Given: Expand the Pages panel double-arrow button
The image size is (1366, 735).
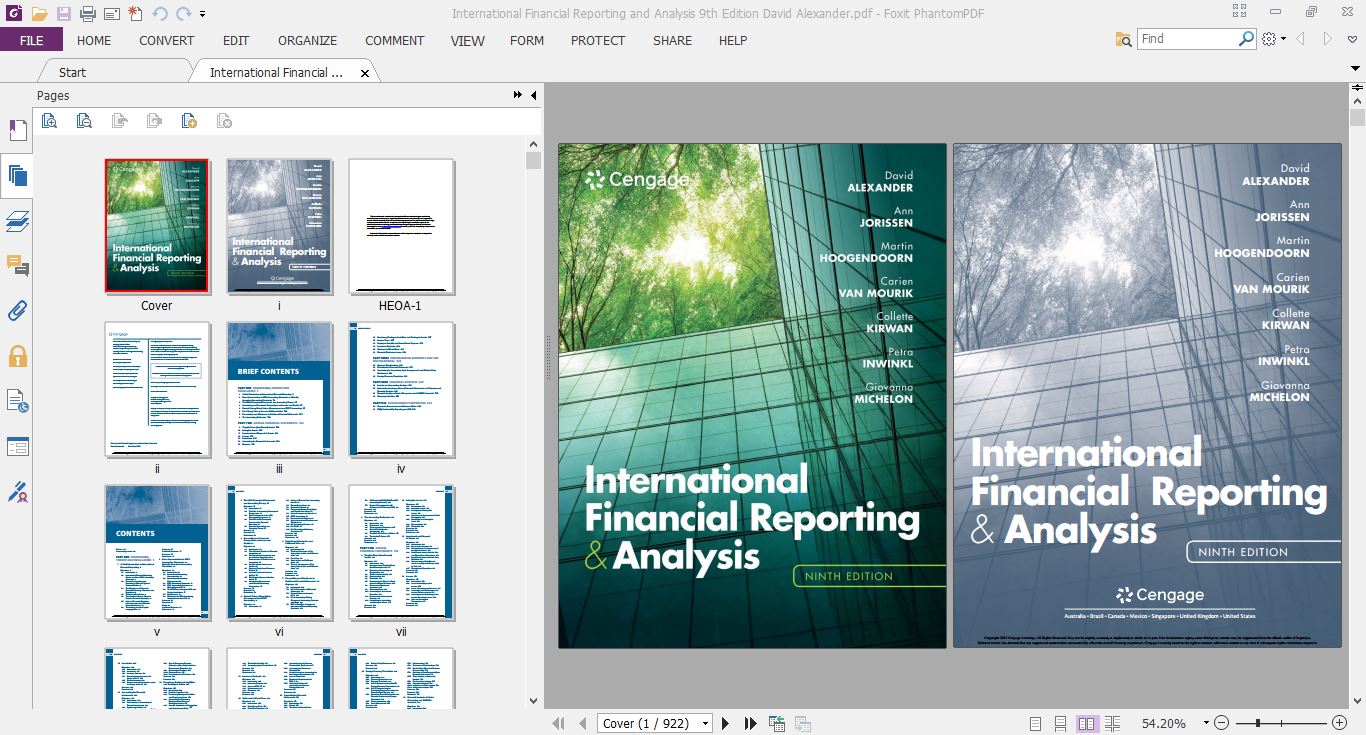Looking at the screenshot, I should click(x=517, y=95).
